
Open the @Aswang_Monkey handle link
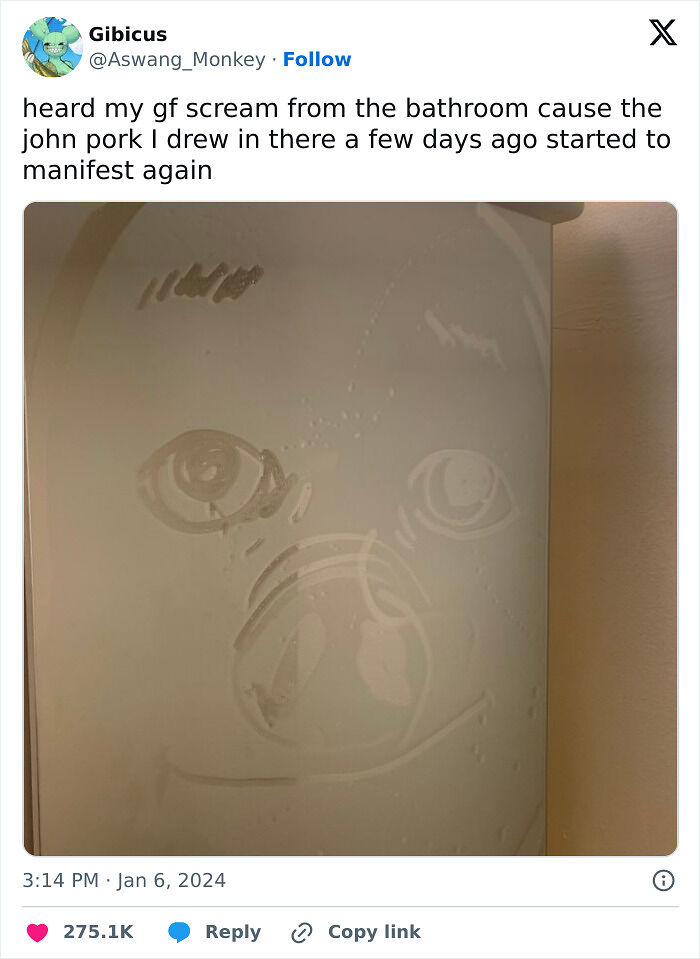point(177,60)
